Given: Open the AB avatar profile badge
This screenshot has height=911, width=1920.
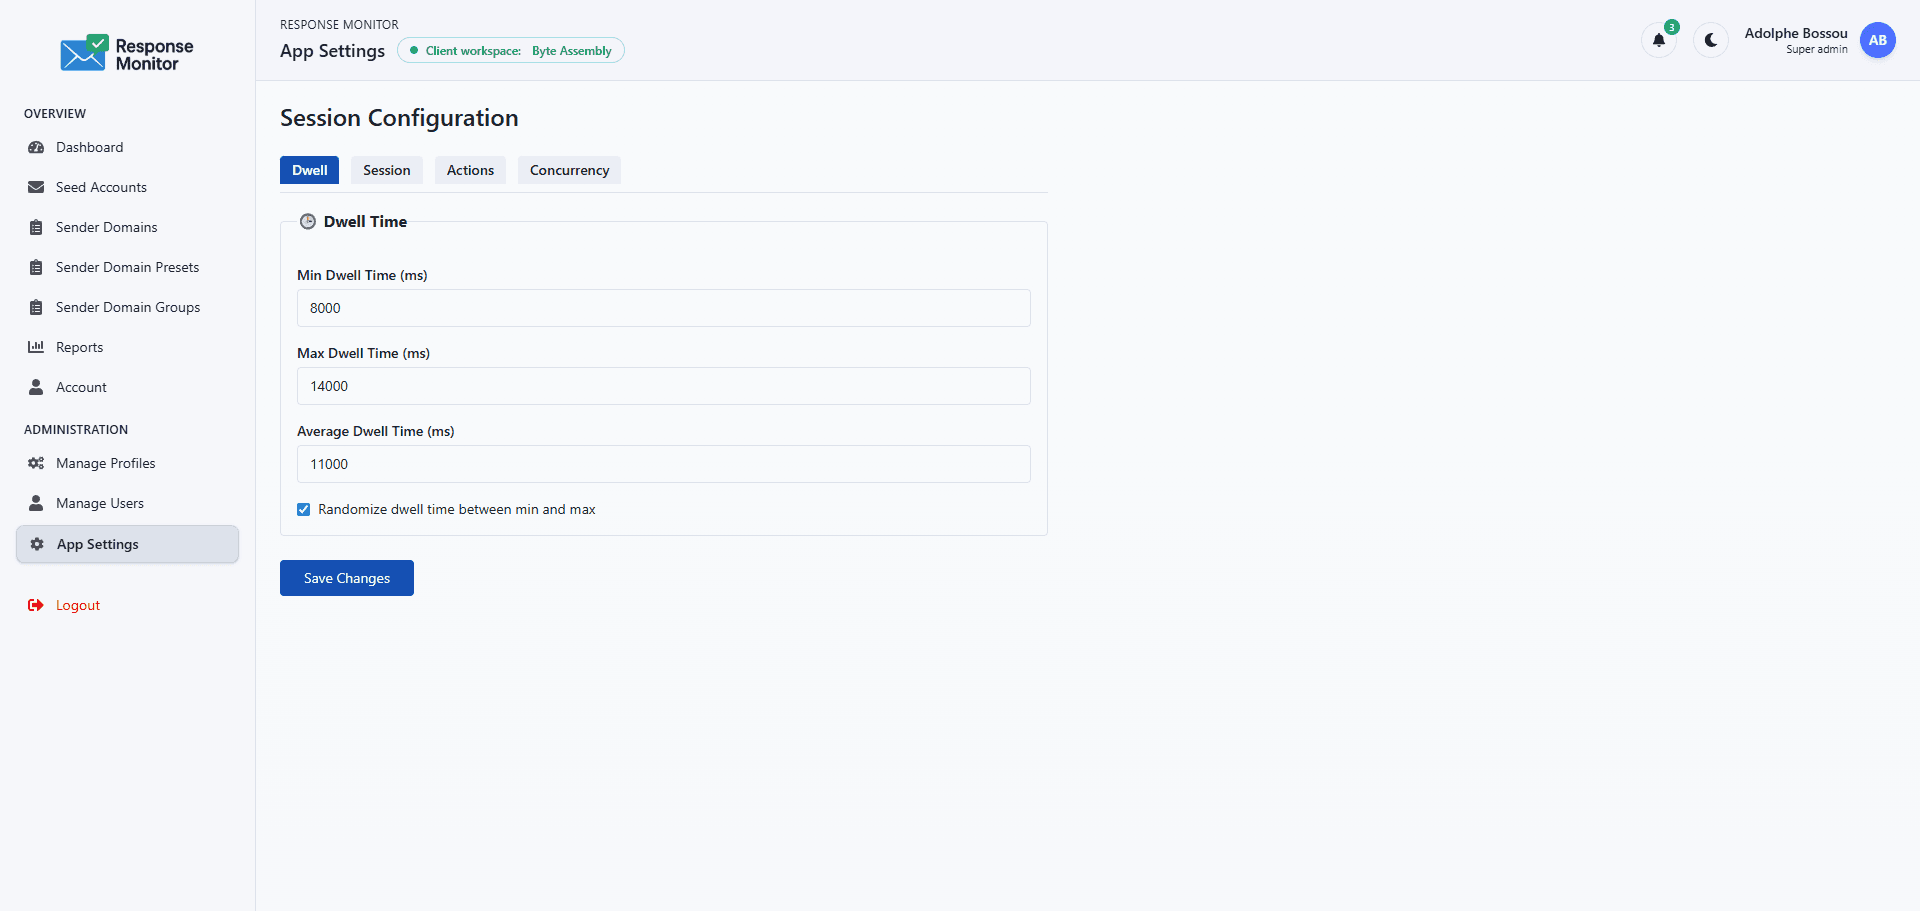Looking at the screenshot, I should click(x=1877, y=40).
